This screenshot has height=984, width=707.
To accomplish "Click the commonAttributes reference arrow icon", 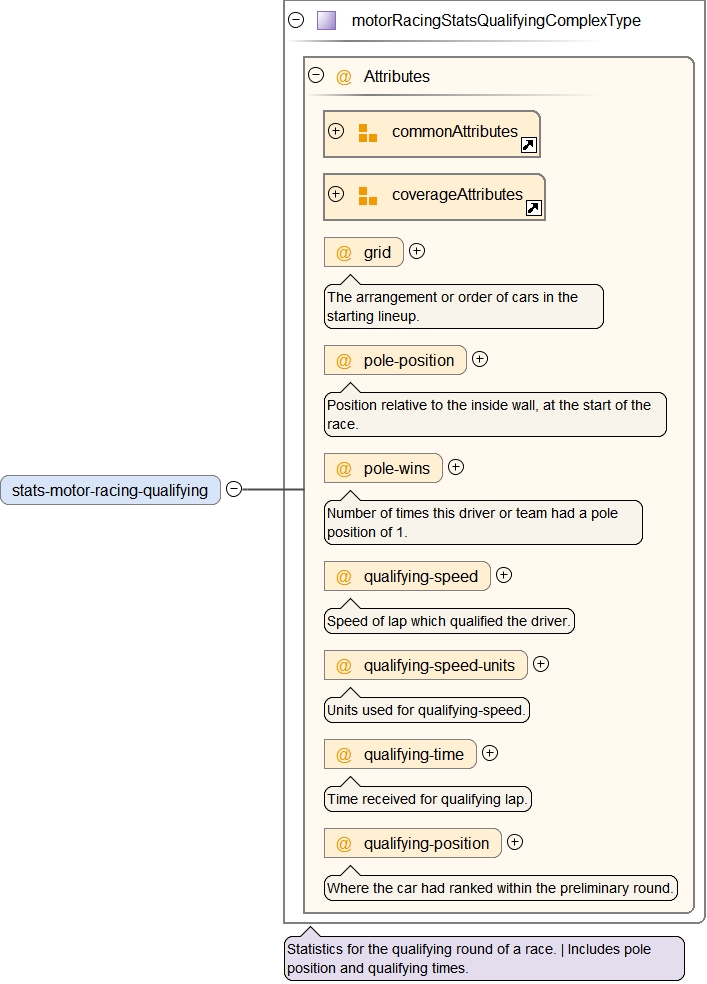I will (x=529, y=145).
